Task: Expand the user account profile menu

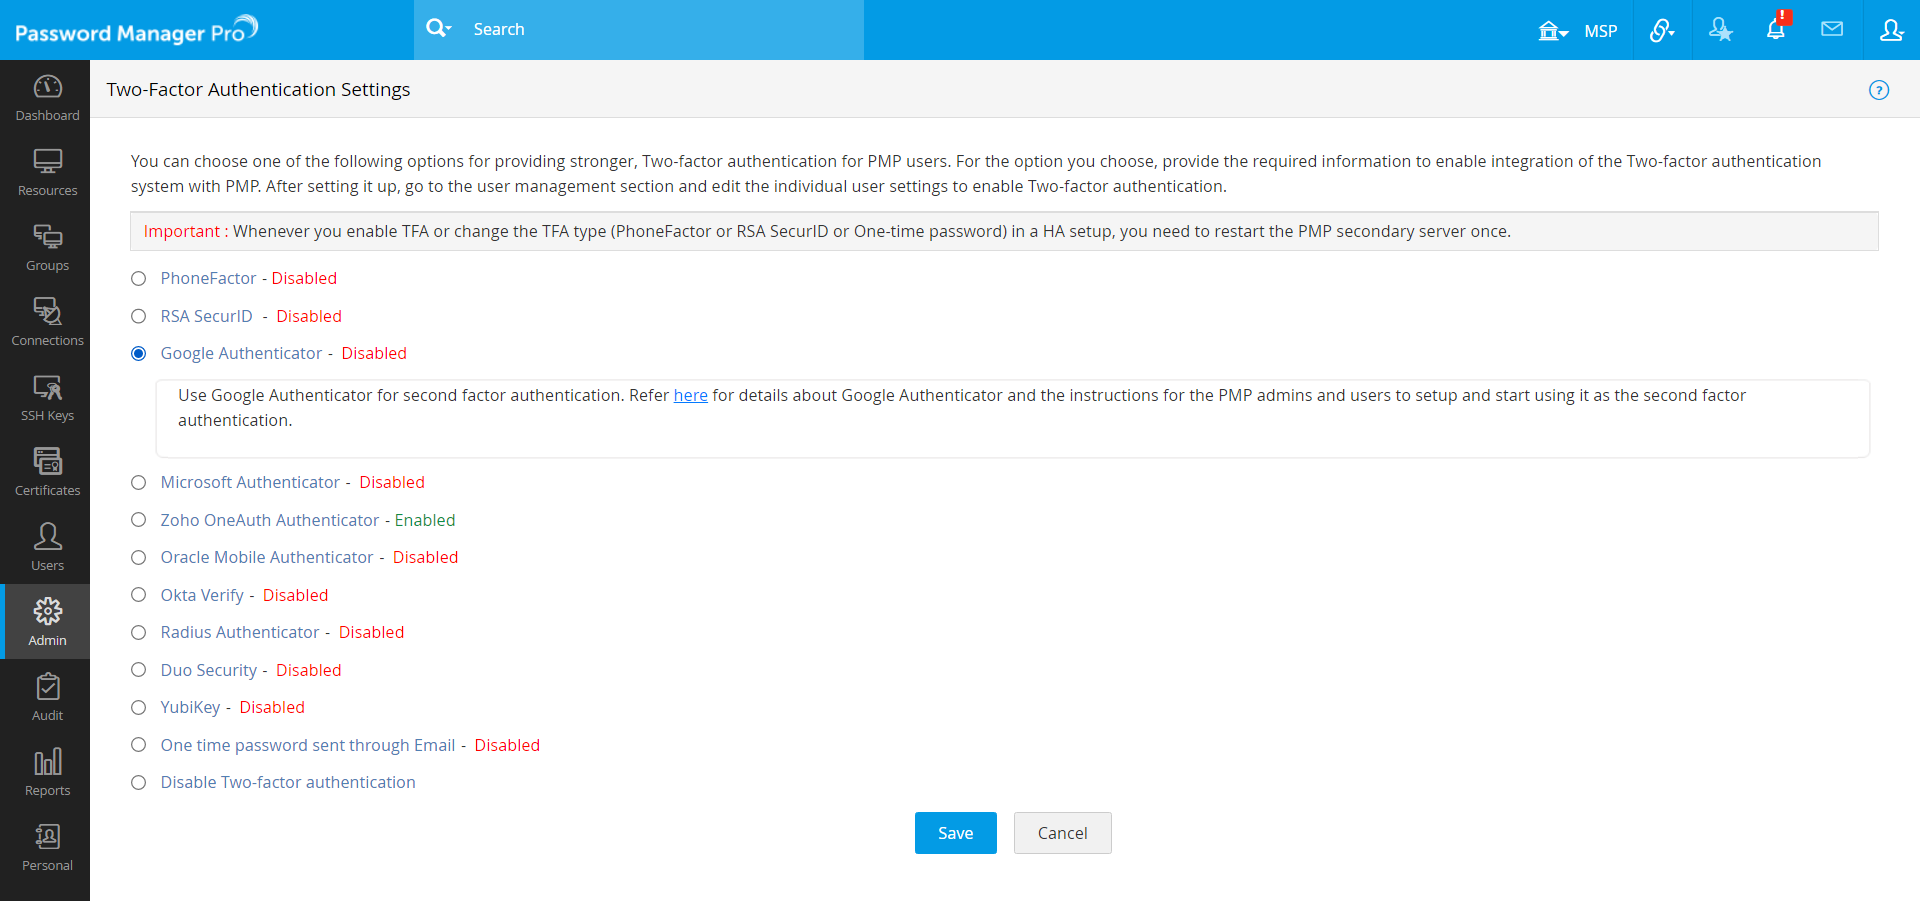Action: pos(1891,30)
